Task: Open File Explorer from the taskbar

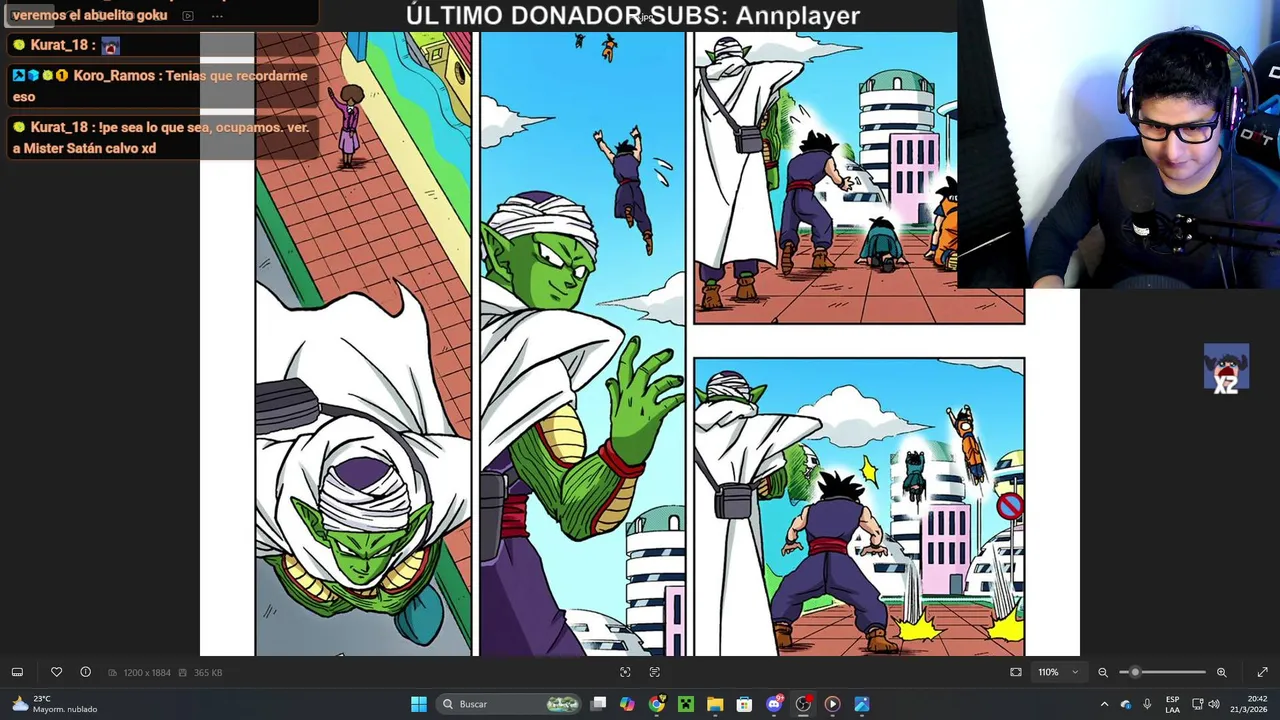Action: tap(715, 704)
